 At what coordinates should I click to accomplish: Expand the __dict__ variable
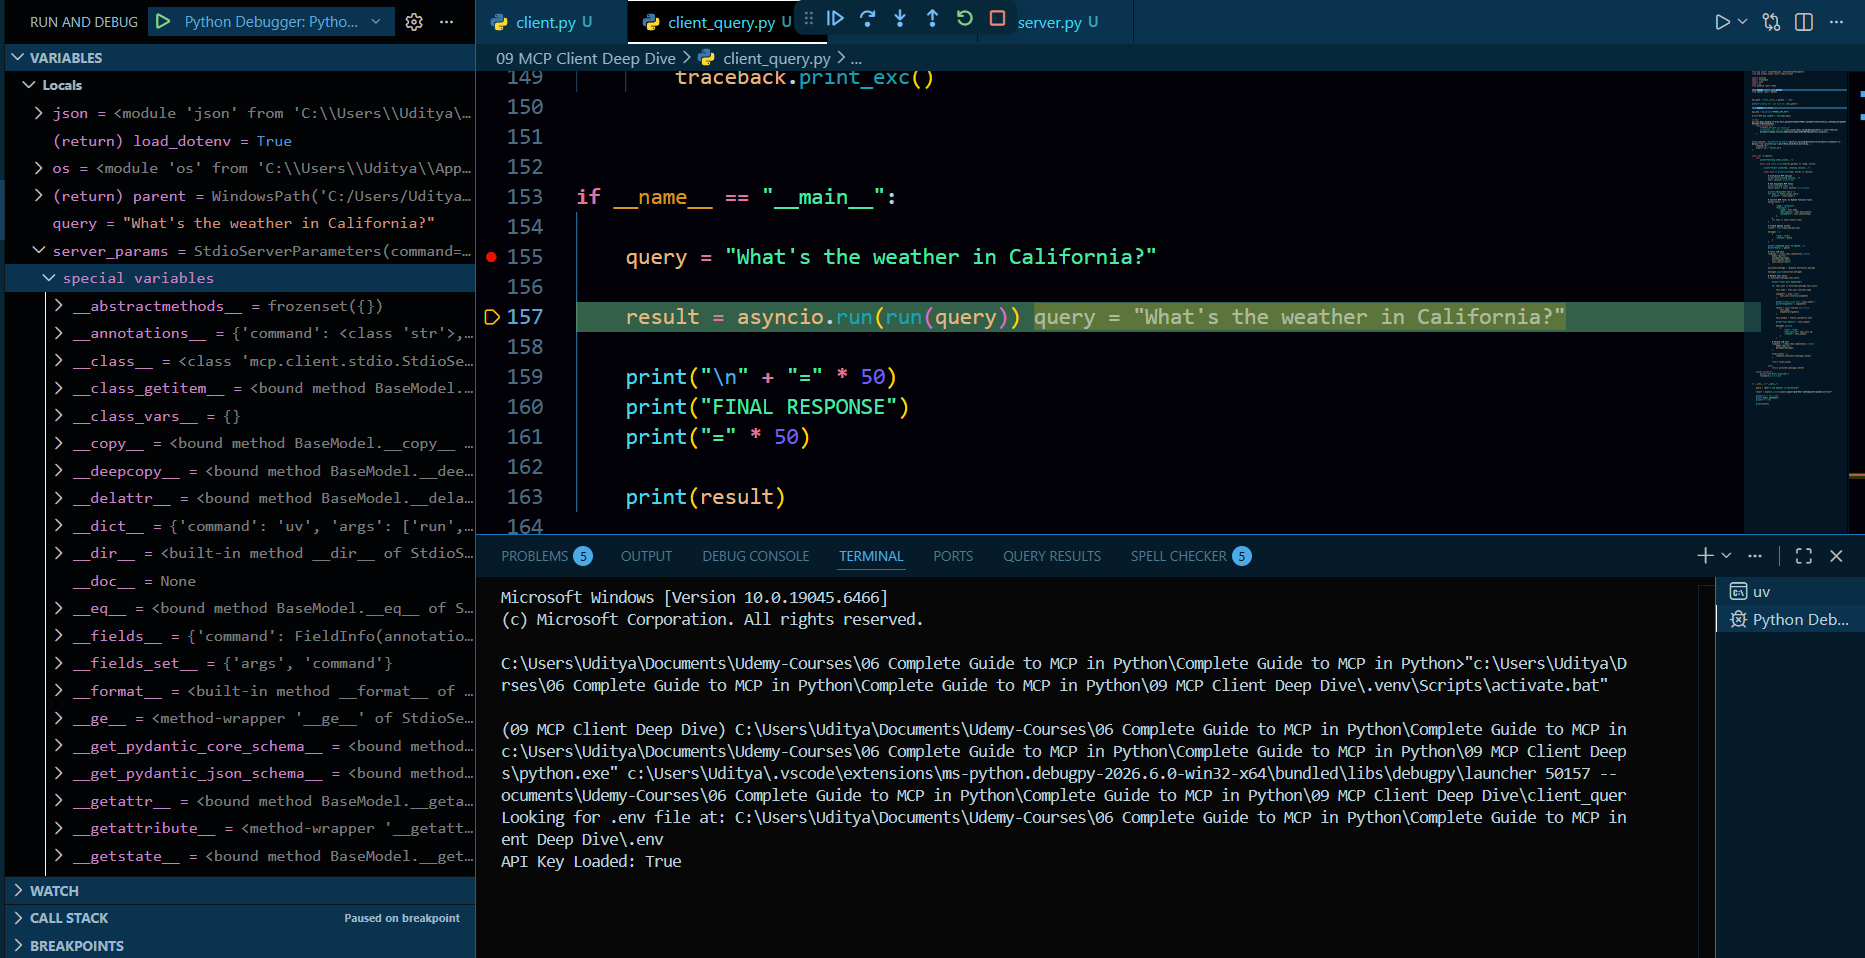(x=59, y=526)
